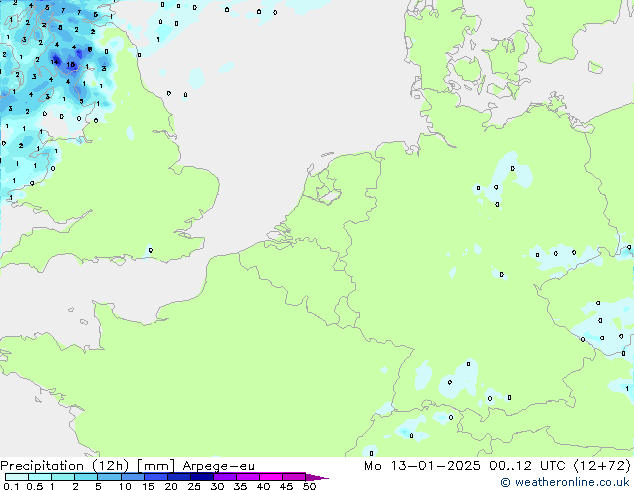Click the 'Arpege-eu' model name text
The width and height of the screenshot is (634, 490).
[x=218, y=466]
